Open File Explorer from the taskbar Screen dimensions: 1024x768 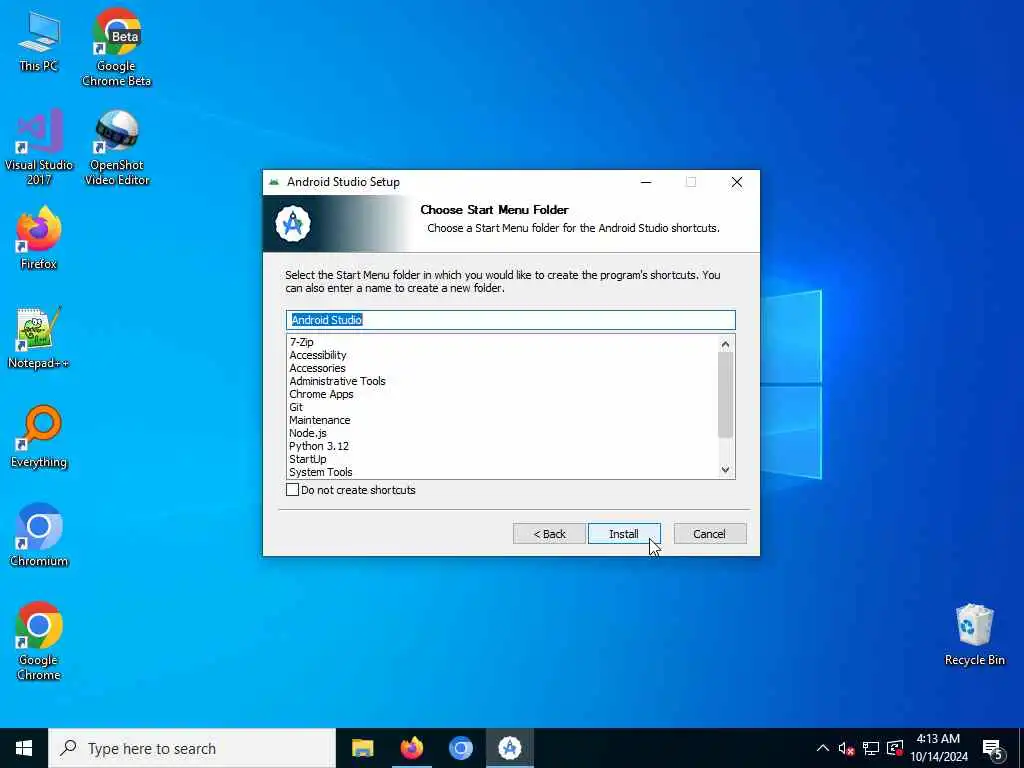point(362,748)
